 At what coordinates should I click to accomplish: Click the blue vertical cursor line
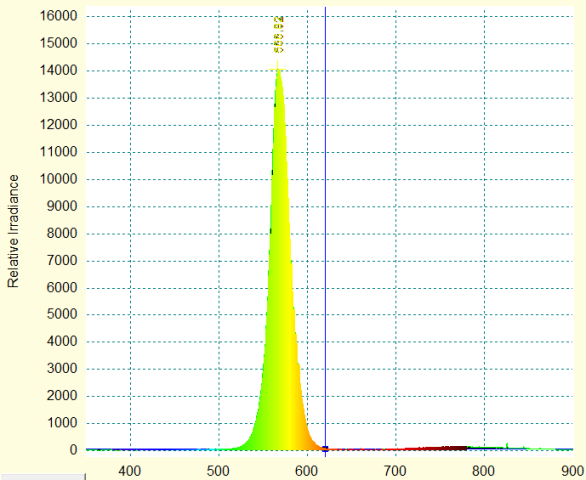[325, 224]
